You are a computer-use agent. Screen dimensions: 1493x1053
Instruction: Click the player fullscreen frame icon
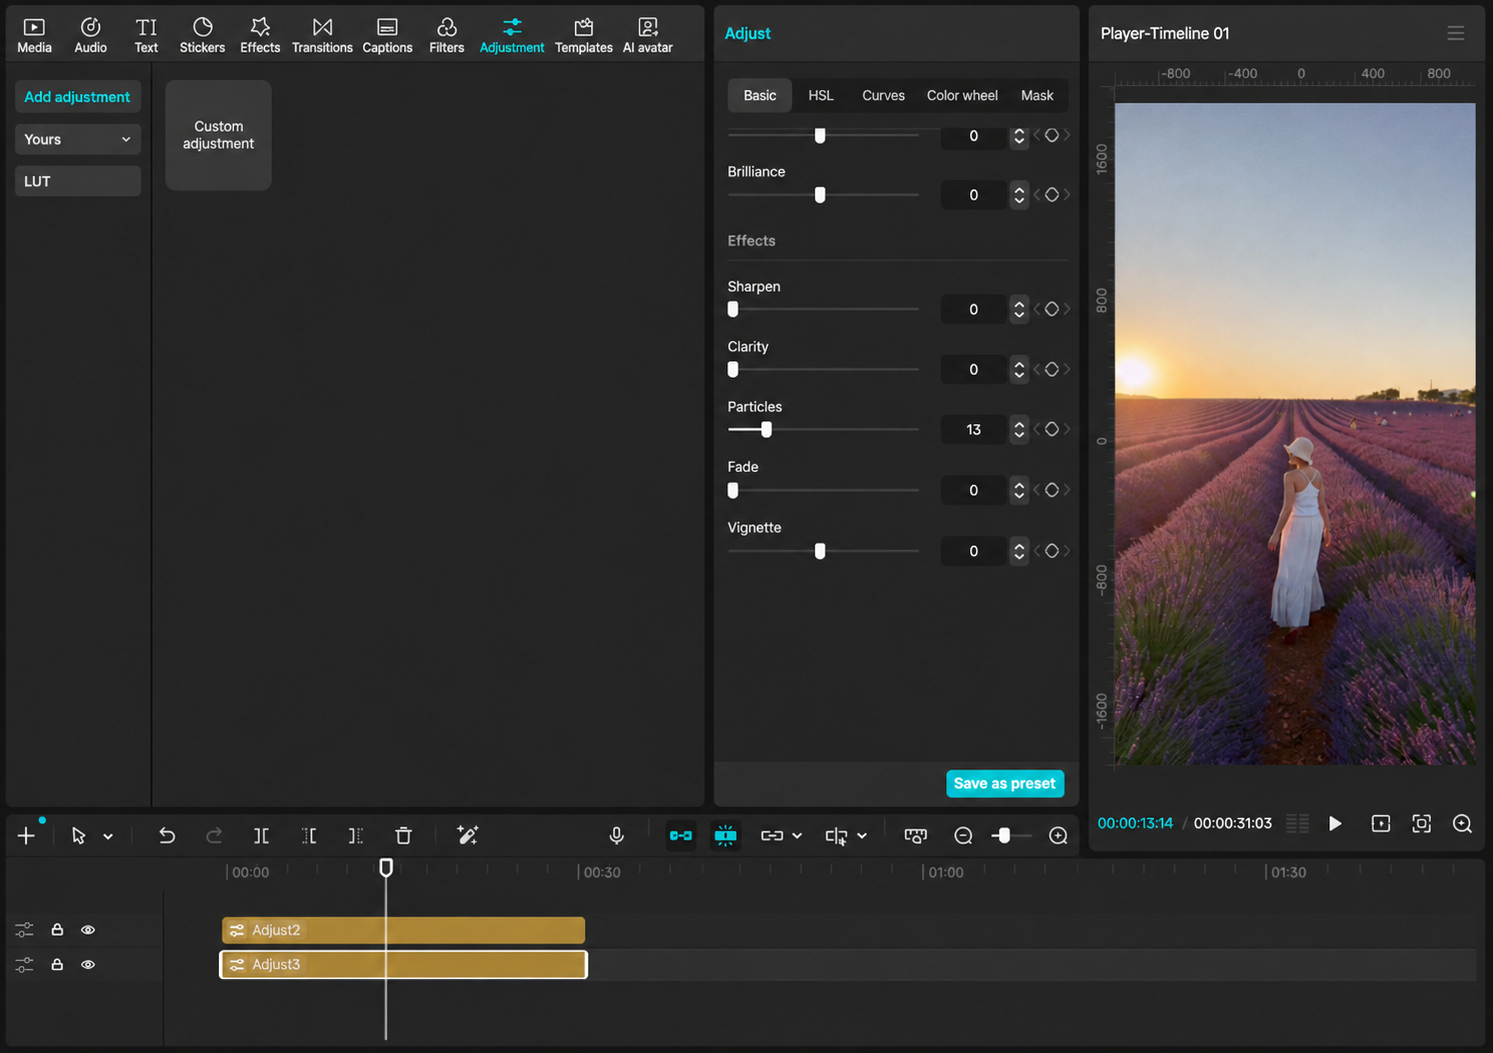[1421, 823]
